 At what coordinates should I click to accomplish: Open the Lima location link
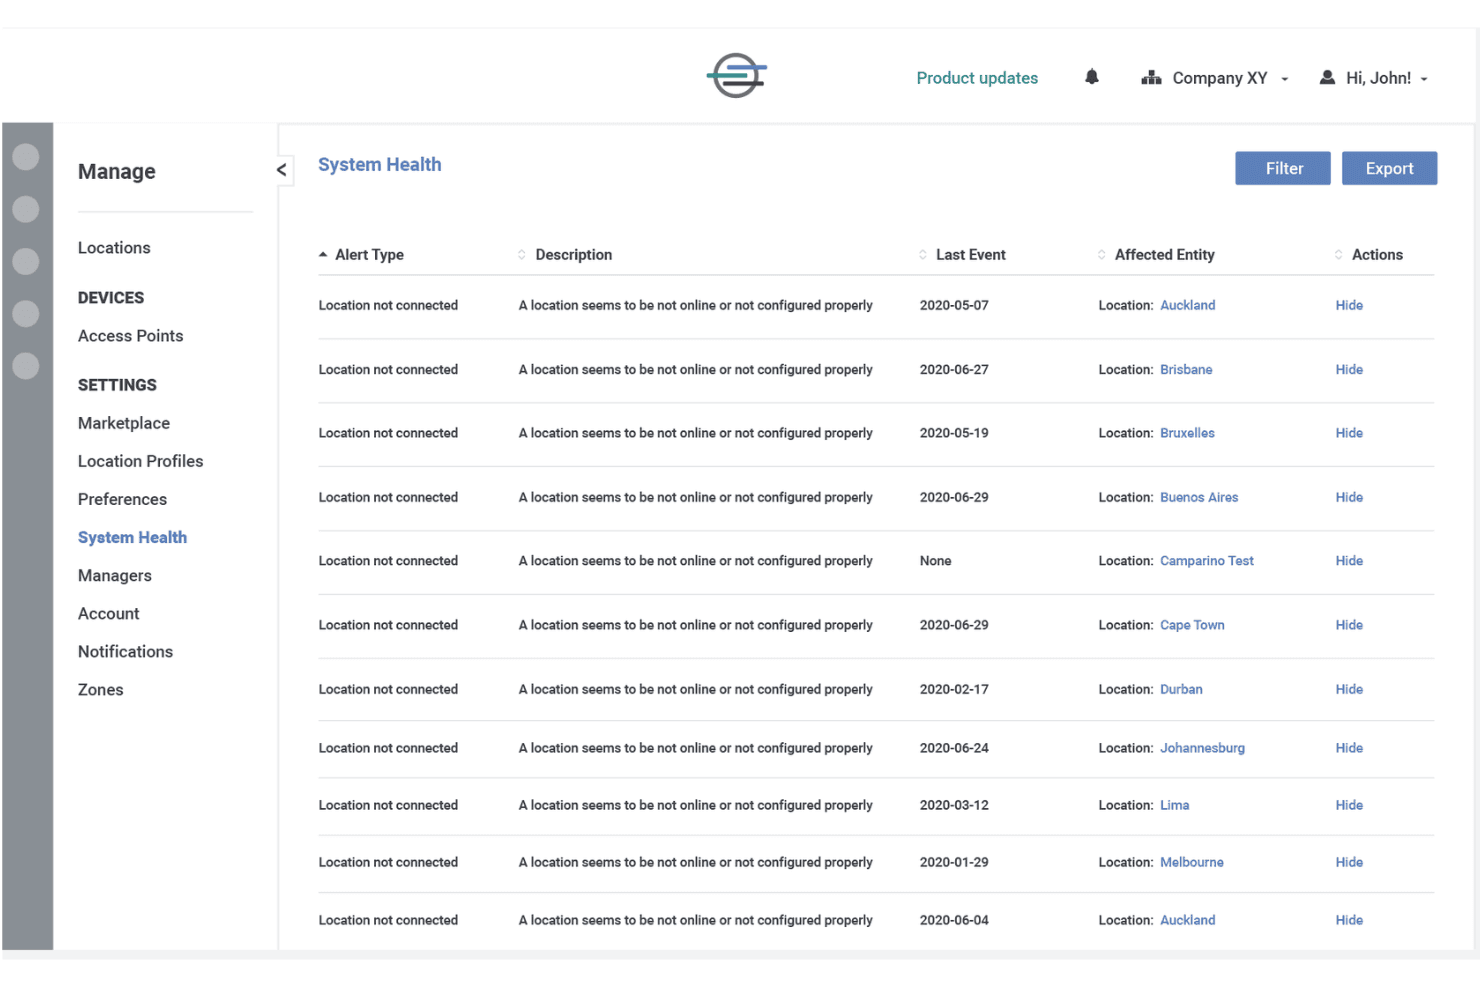tap(1175, 805)
